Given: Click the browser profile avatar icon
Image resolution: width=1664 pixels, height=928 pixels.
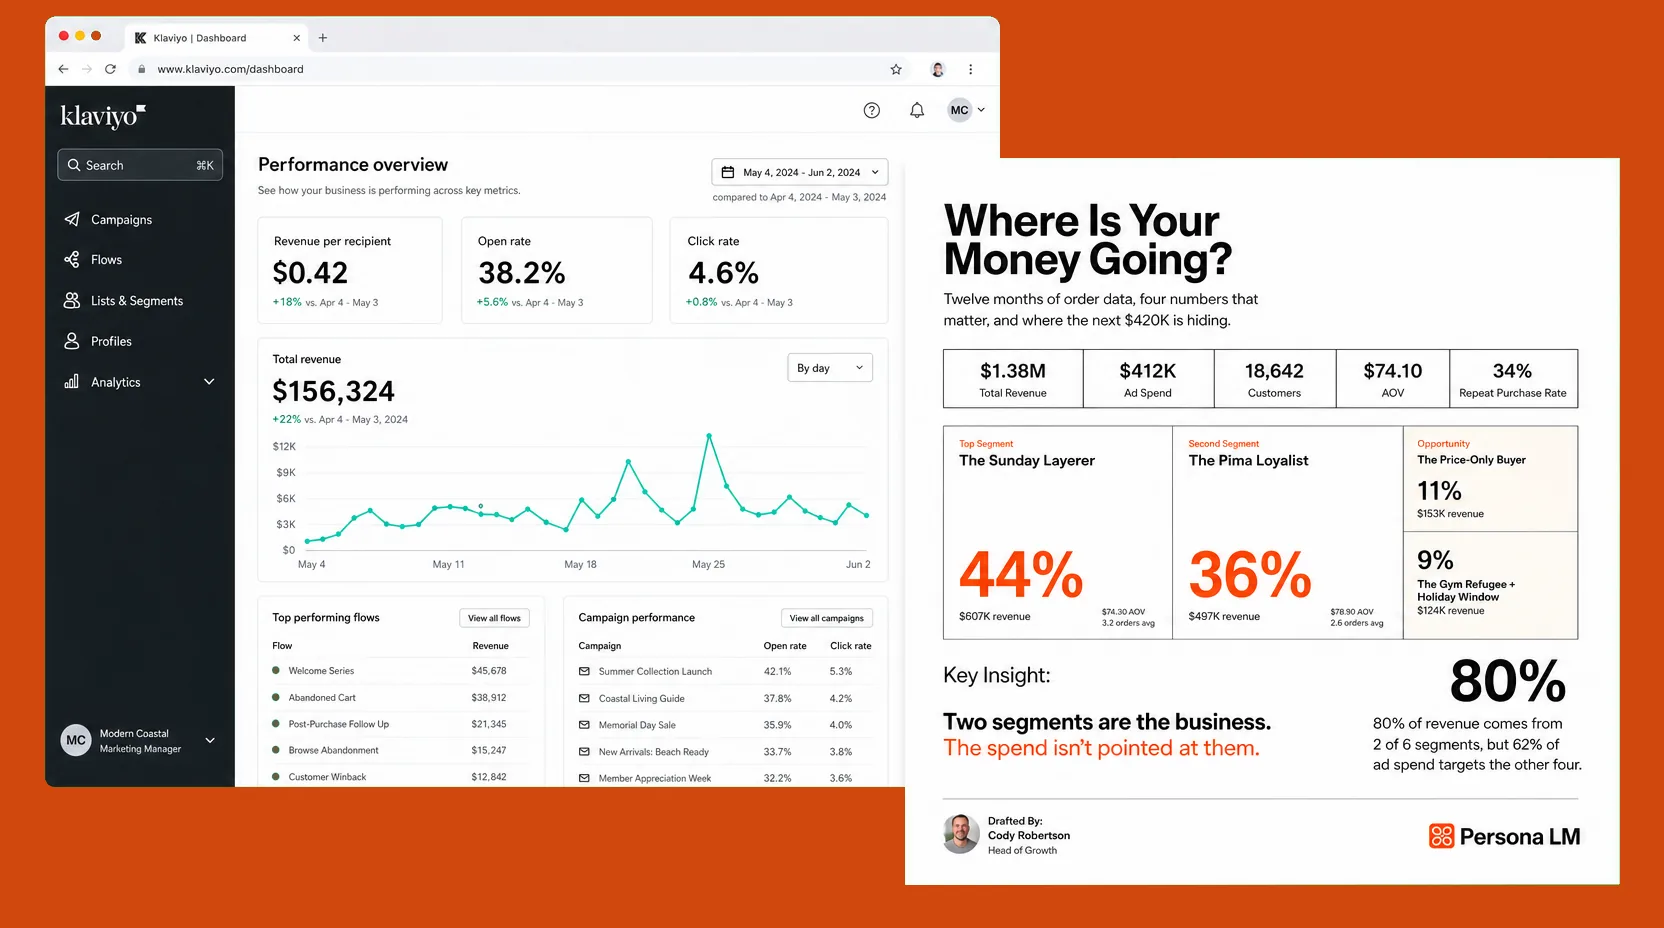Looking at the screenshot, I should coord(938,69).
